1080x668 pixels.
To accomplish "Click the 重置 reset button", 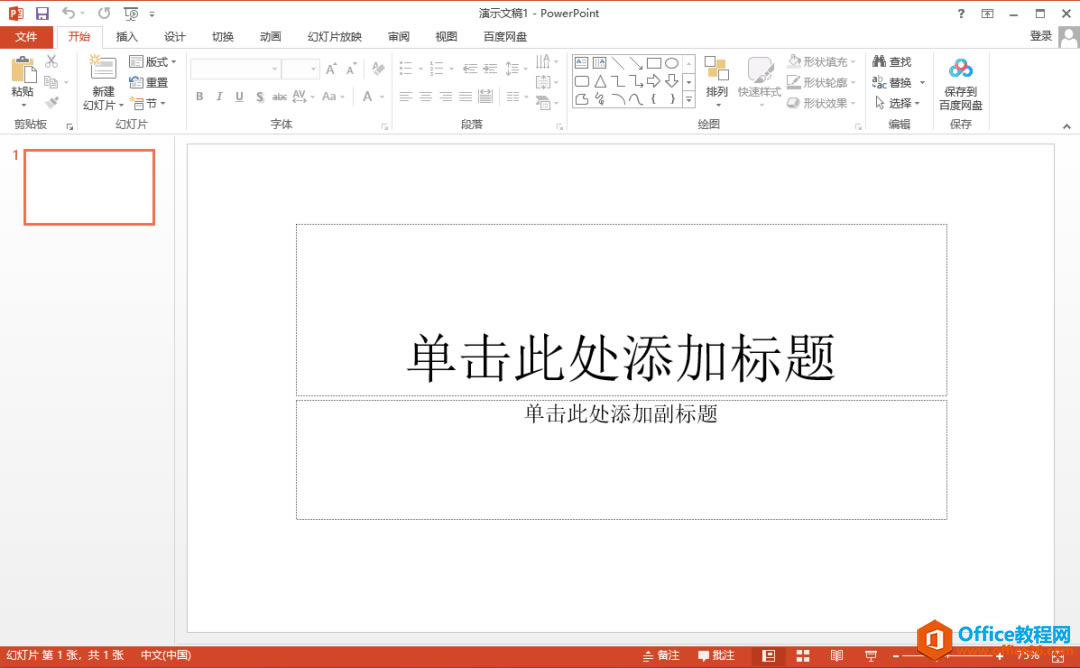I will click(x=149, y=83).
